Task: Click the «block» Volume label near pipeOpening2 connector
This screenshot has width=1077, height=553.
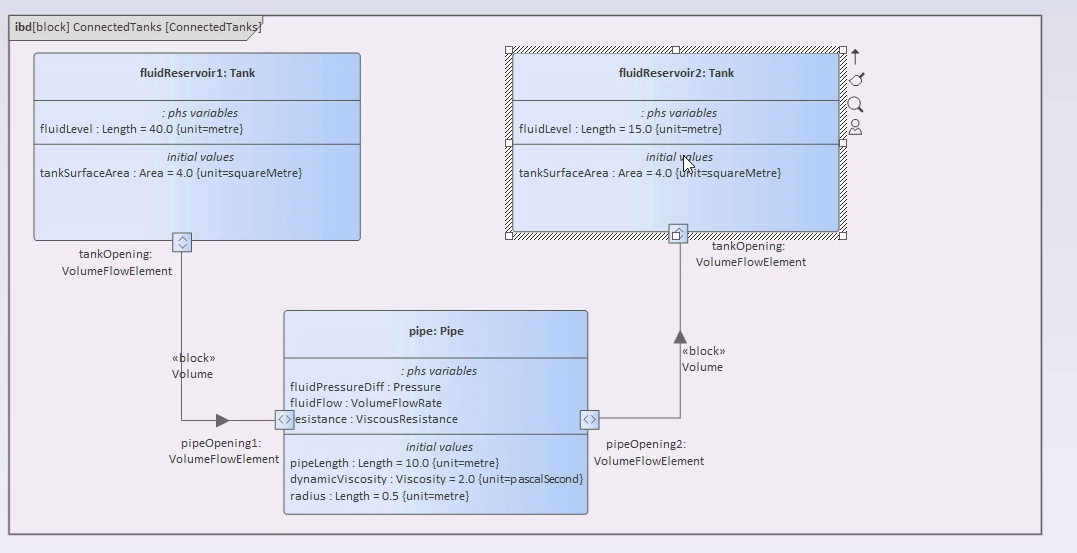Action: coord(703,359)
